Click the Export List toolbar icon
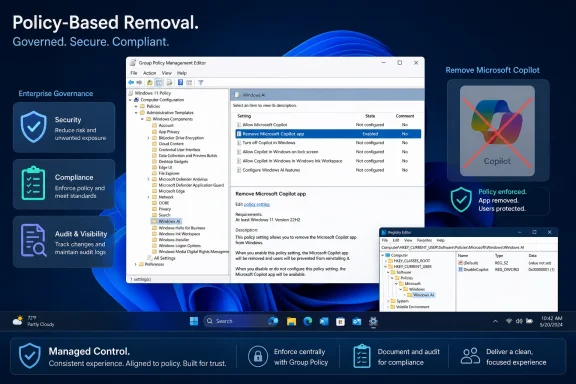 pyautogui.click(x=169, y=82)
